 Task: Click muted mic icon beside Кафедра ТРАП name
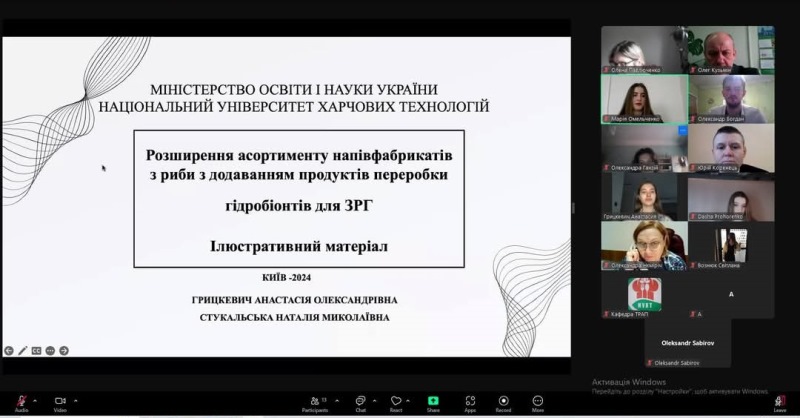[x=606, y=314]
